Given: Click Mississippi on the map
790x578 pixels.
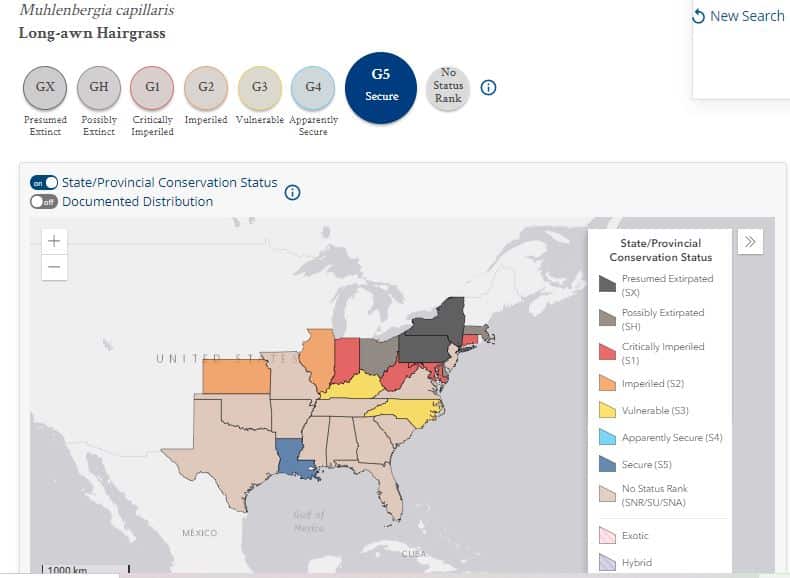Looking at the screenshot, I should point(316,439).
